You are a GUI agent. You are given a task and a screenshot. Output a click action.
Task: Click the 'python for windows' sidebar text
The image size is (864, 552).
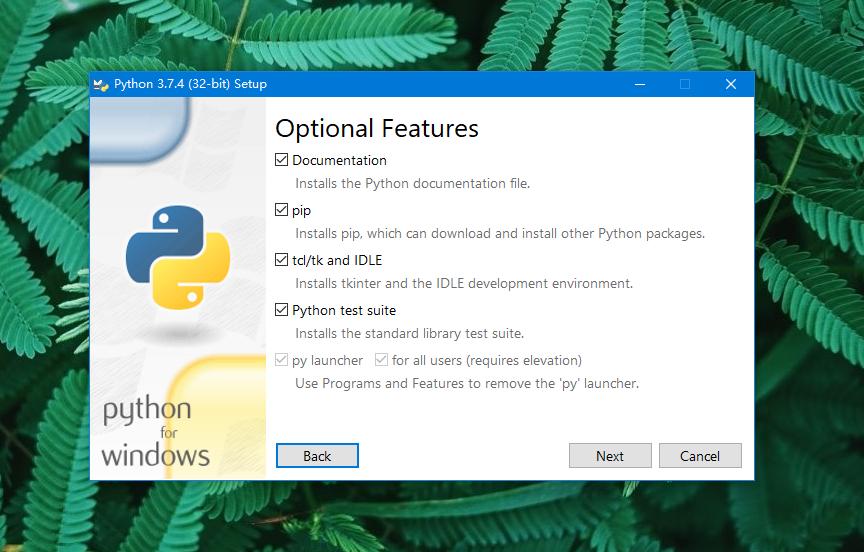pos(155,432)
